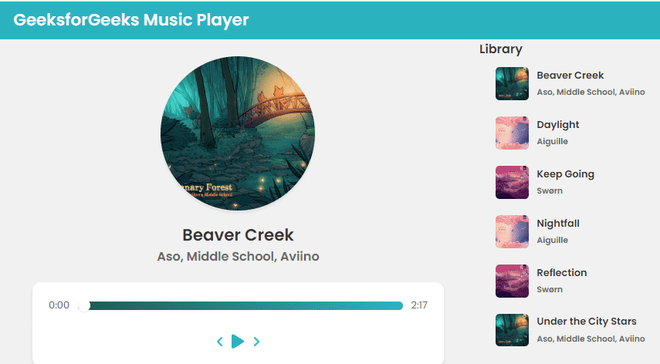Skip to previous track arrow

(219, 342)
